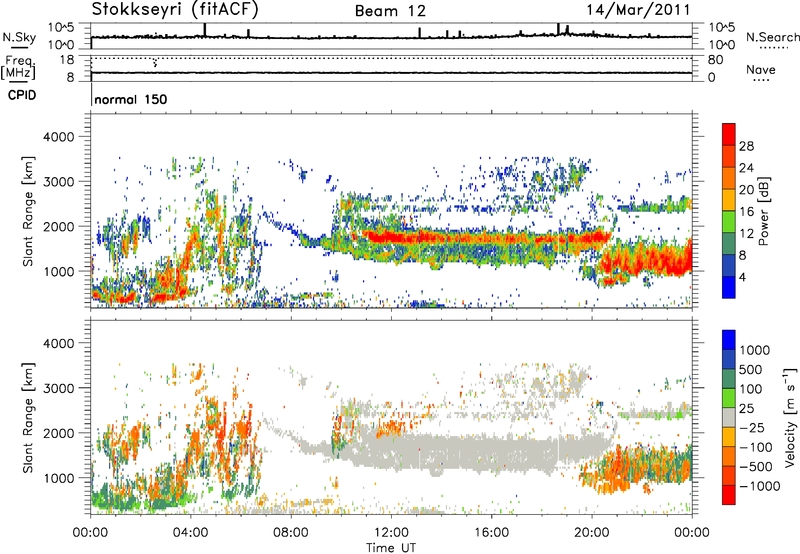Click the gray velocity band near 14:00
The width and height of the screenshot is (800, 554).
pyautogui.click(x=441, y=451)
